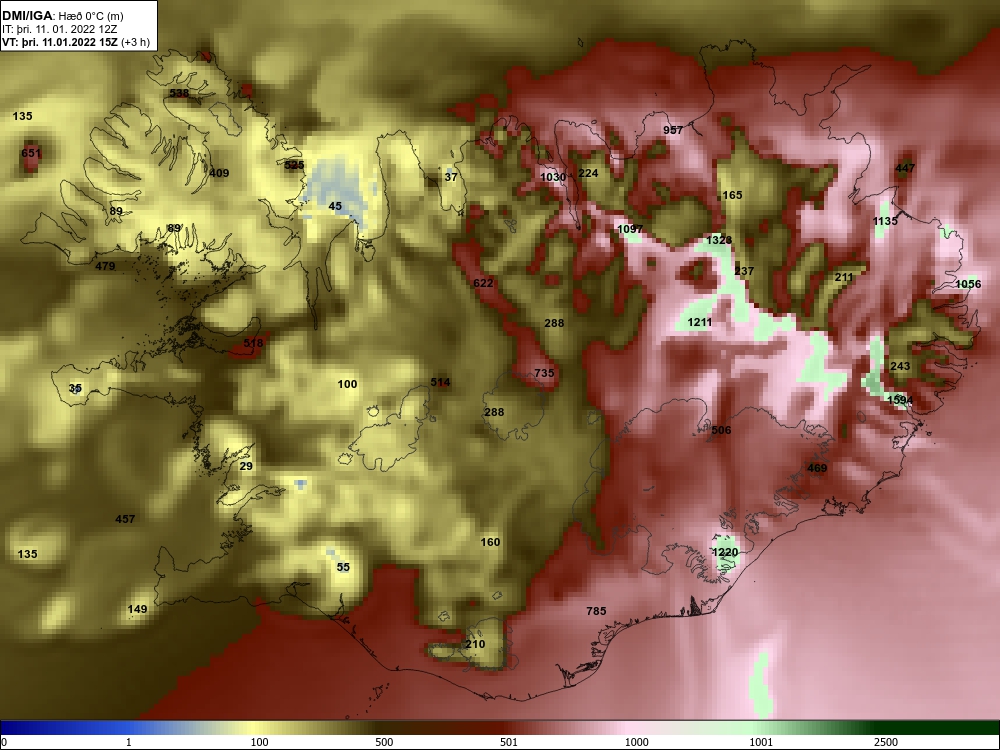Select the map value 211
The image size is (1000, 750).
click(x=844, y=277)
